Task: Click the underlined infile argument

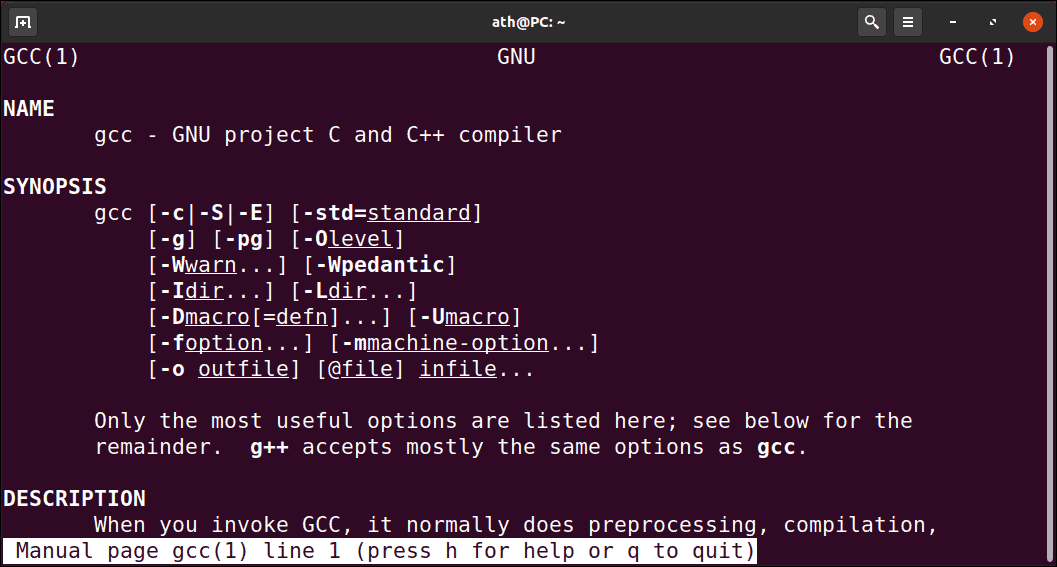Action: [x=458, y=369]
